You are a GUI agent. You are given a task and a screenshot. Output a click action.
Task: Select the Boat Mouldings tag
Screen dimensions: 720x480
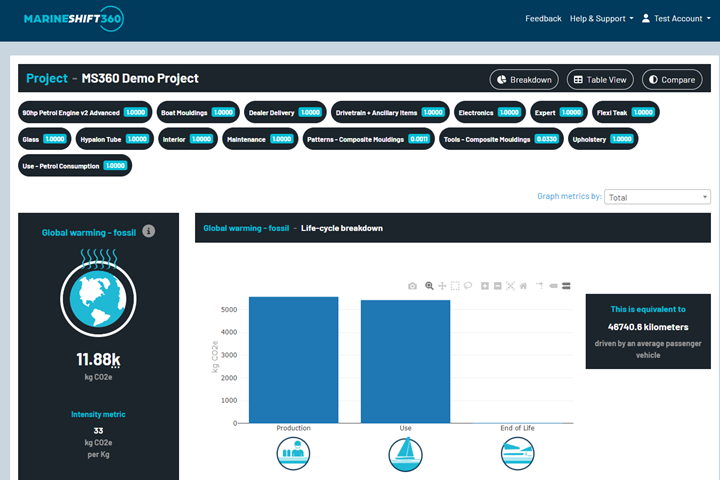(198, 113)
